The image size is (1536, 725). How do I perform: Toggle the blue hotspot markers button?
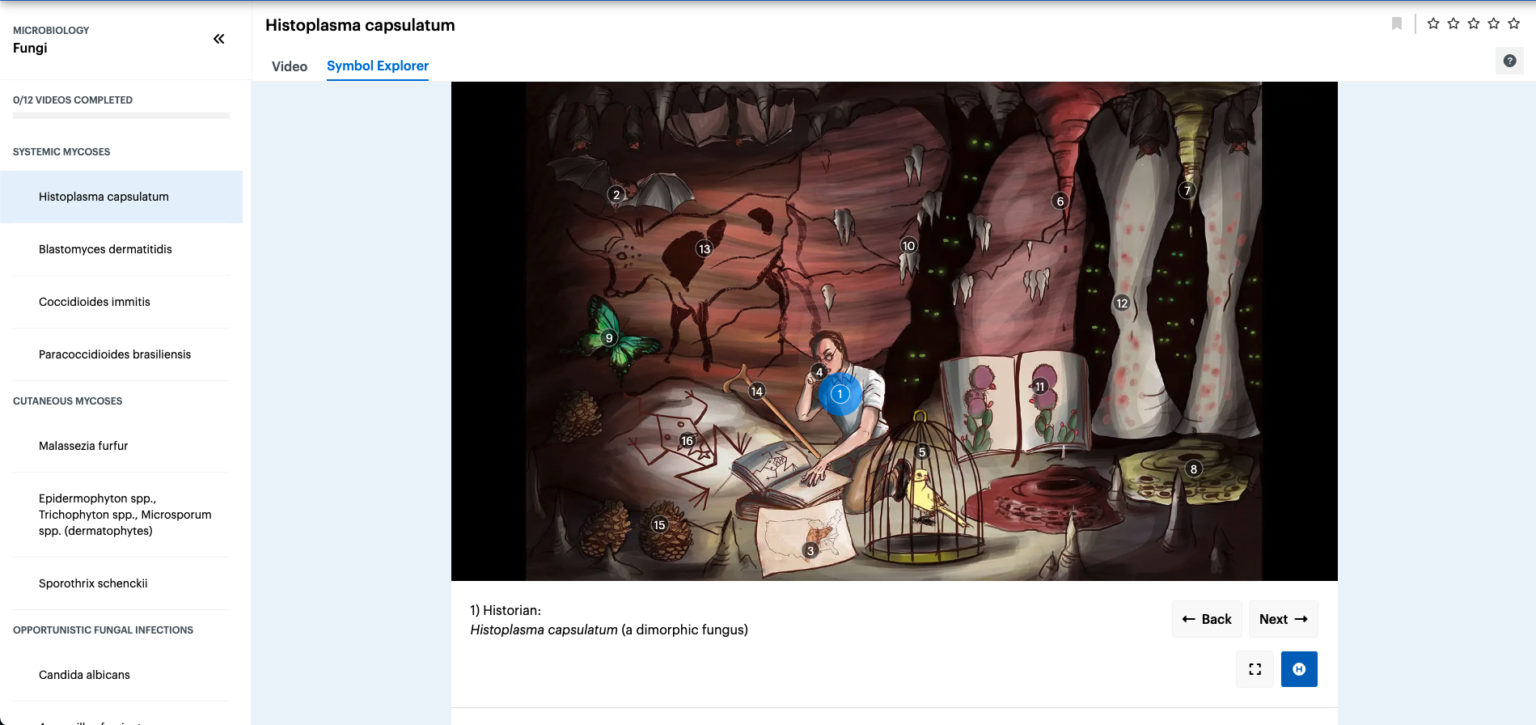[x=1299, y=669]
